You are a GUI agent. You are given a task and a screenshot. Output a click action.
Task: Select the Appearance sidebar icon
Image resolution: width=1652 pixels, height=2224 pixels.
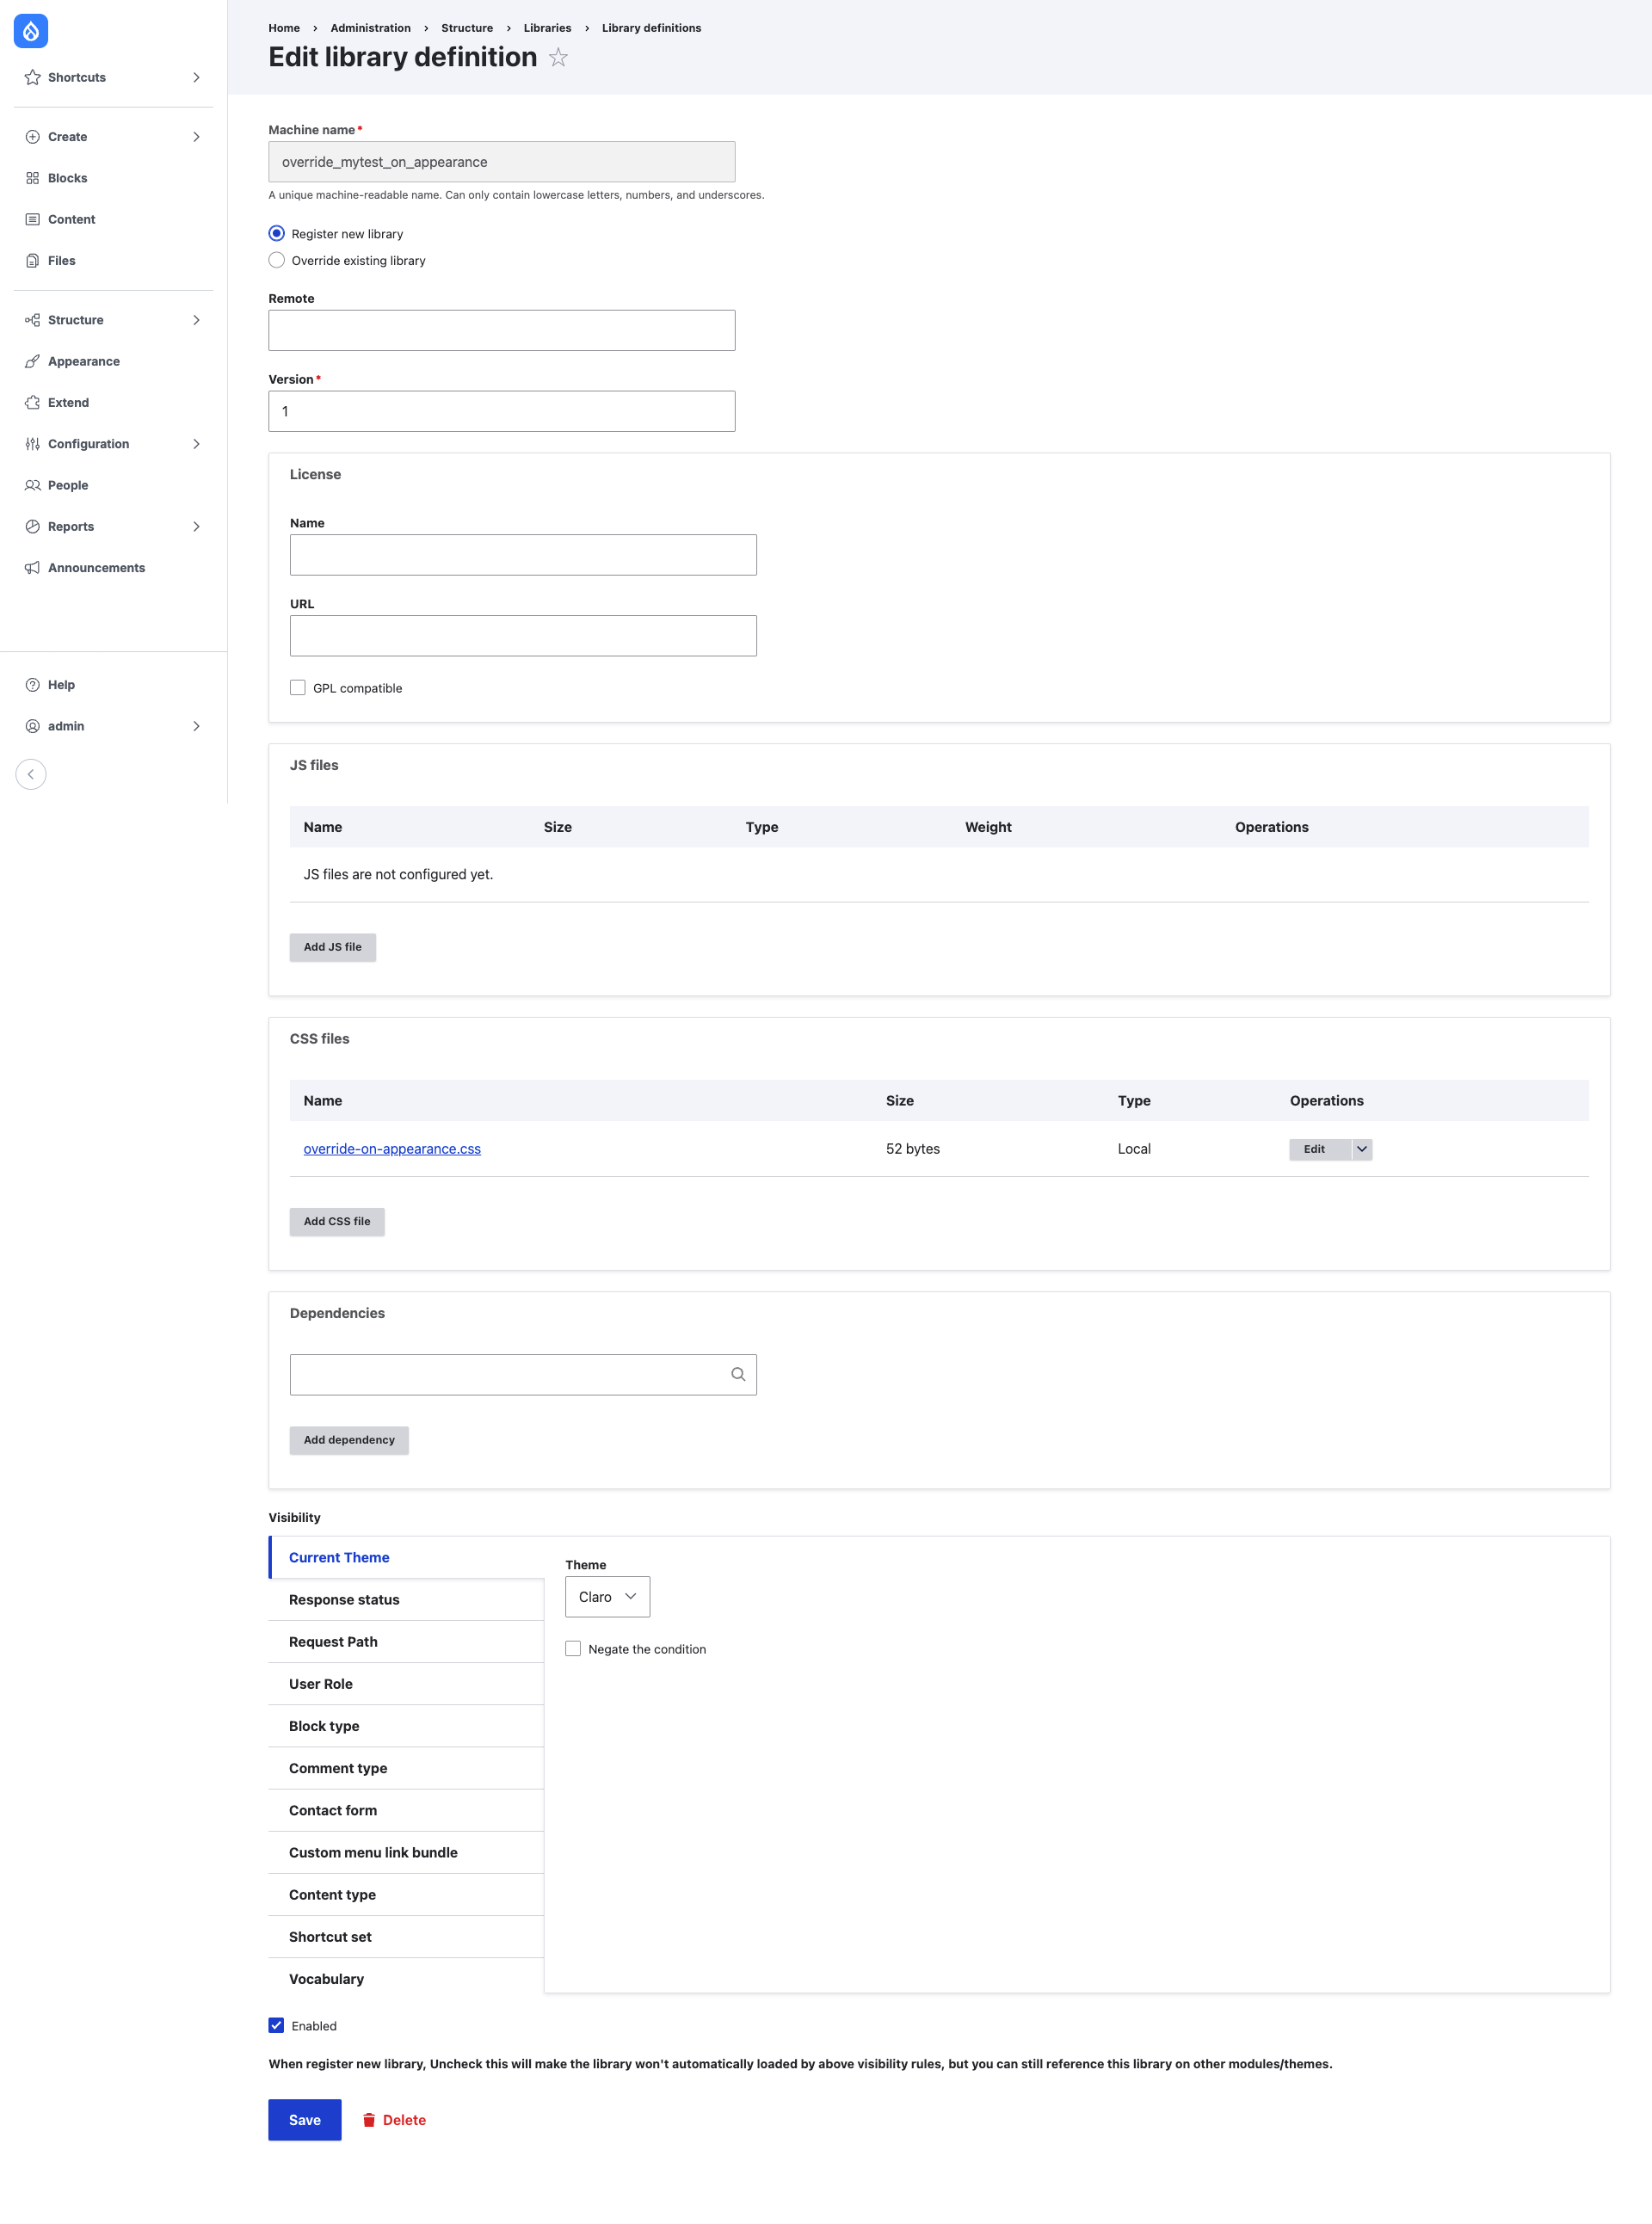[33, 361]
